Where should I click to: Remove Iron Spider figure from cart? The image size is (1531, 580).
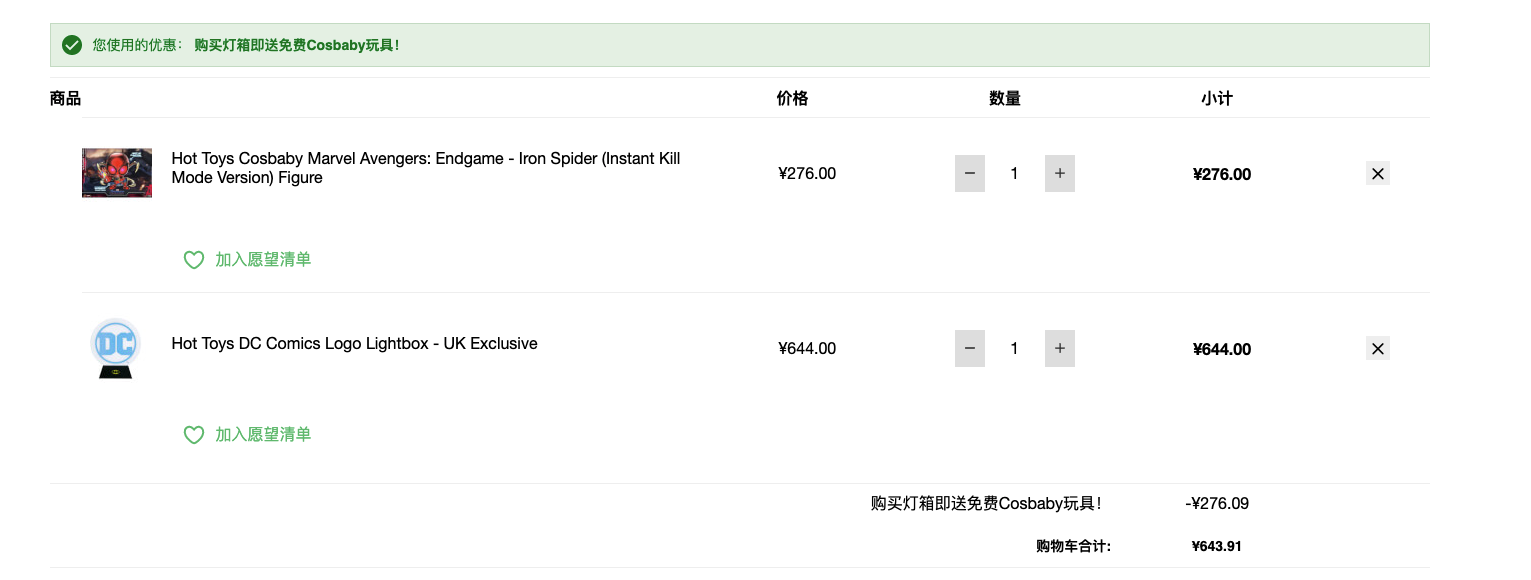[x=1378, y=174]
